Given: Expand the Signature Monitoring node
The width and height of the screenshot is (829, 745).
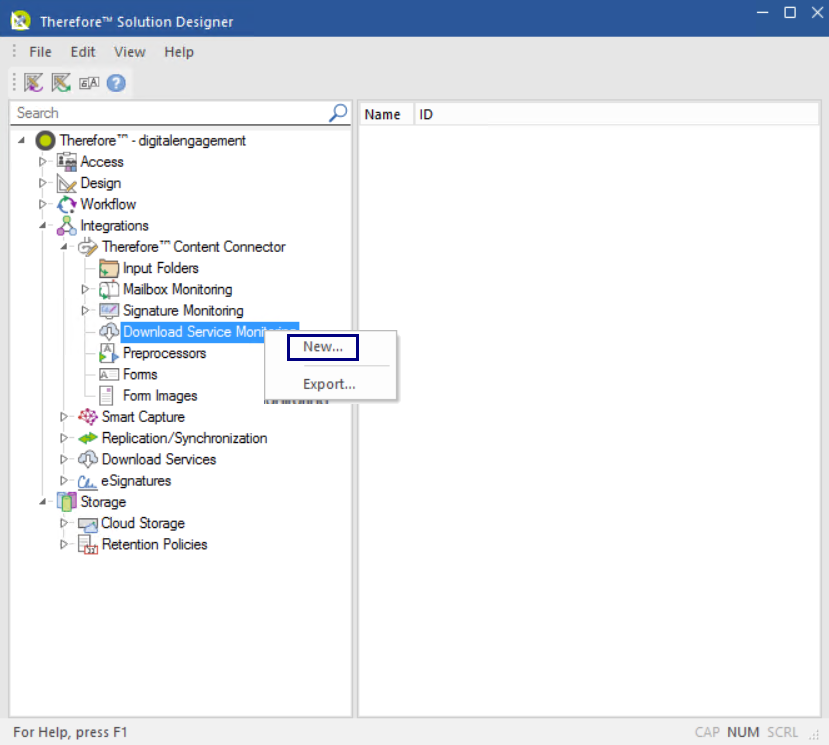Looking at the screenshot, I should point(85,310).
